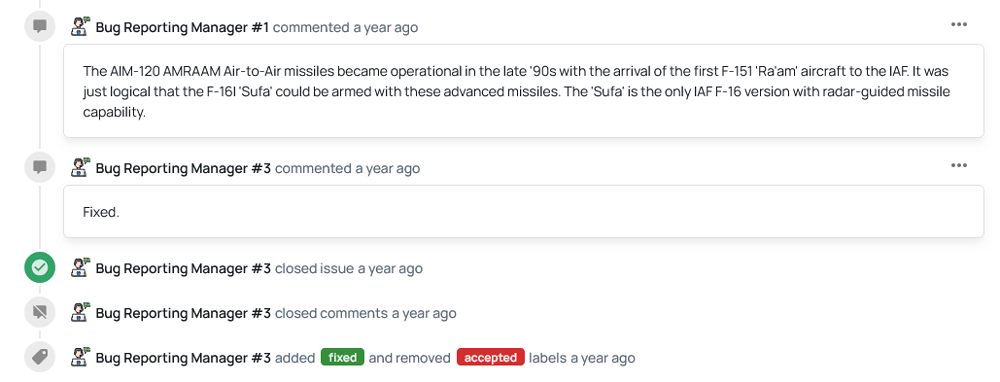
Task: Open Bug Reporting Manager #3 name on 'Fixed.' comment
Action: click(184, 168)
